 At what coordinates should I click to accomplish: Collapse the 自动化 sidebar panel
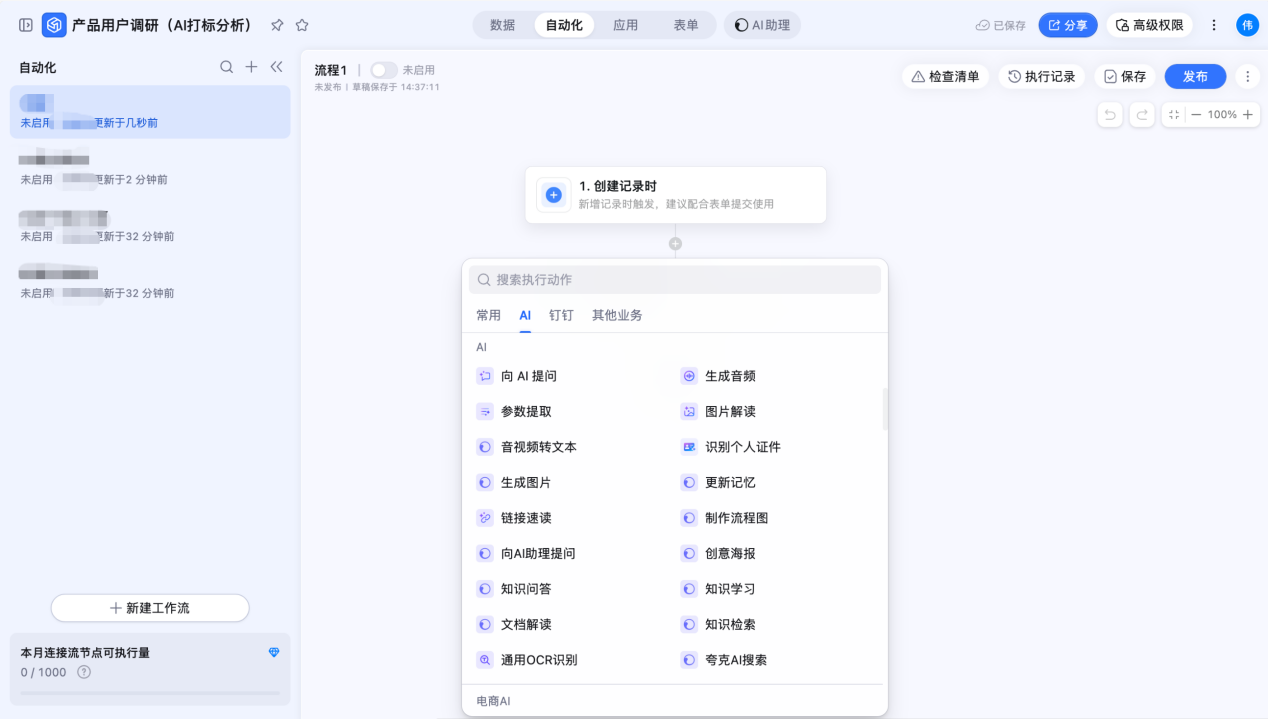[277, 67]
